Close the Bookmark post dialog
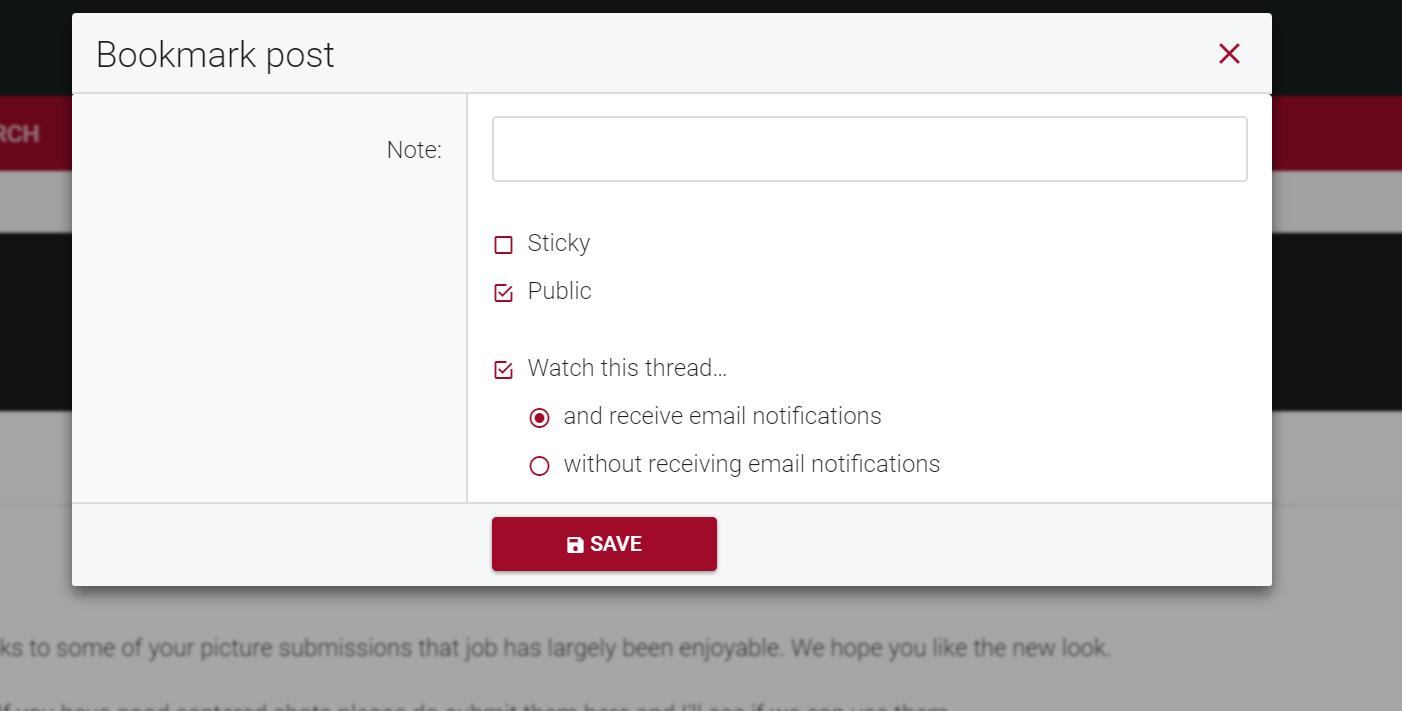The width and height of the screenshot is (1402, 711). (1229, 54)
